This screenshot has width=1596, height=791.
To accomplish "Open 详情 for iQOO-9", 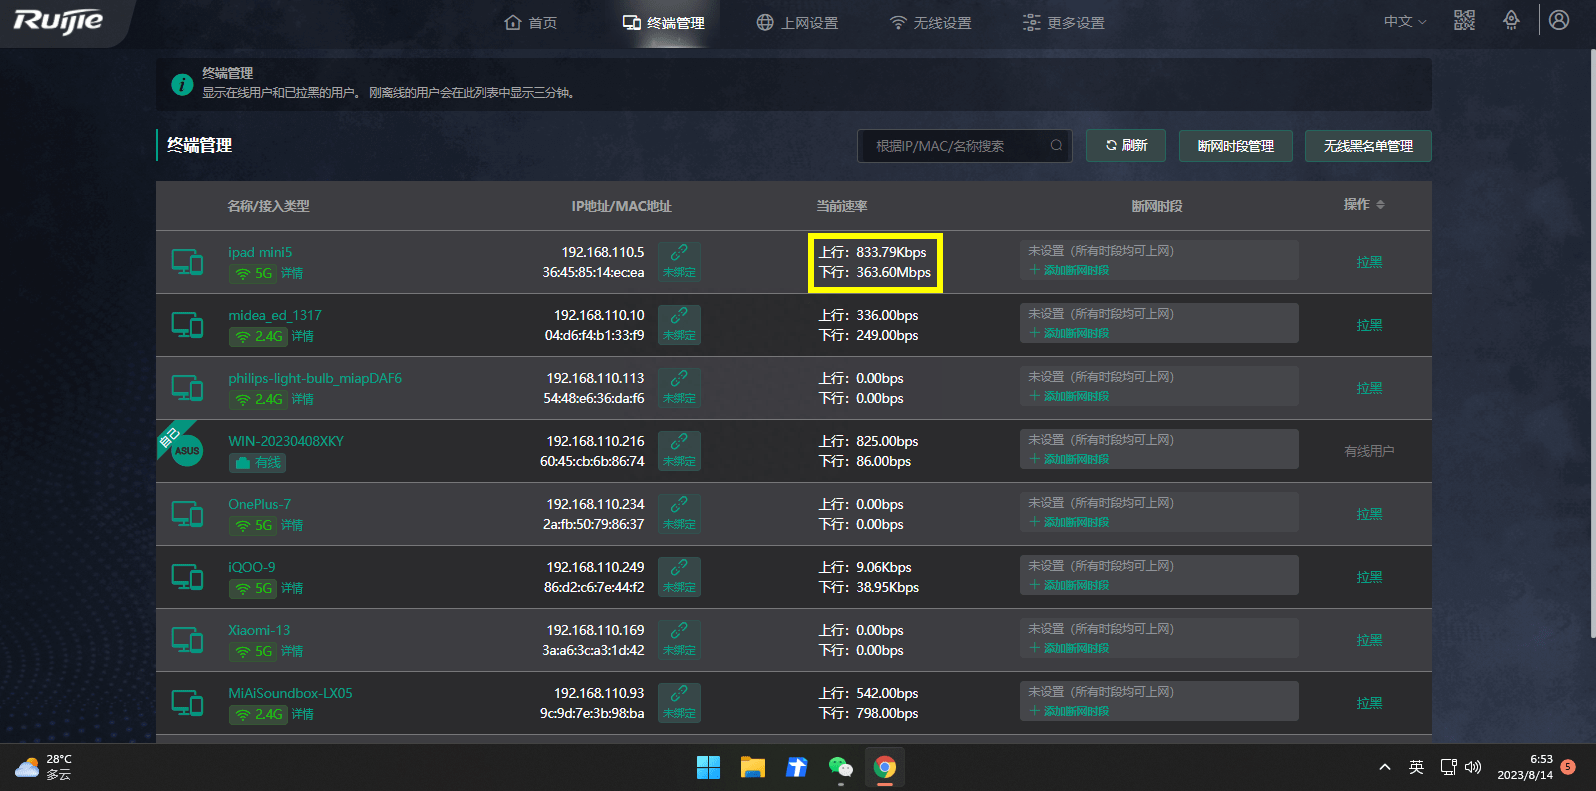I will tap(292, 588).
